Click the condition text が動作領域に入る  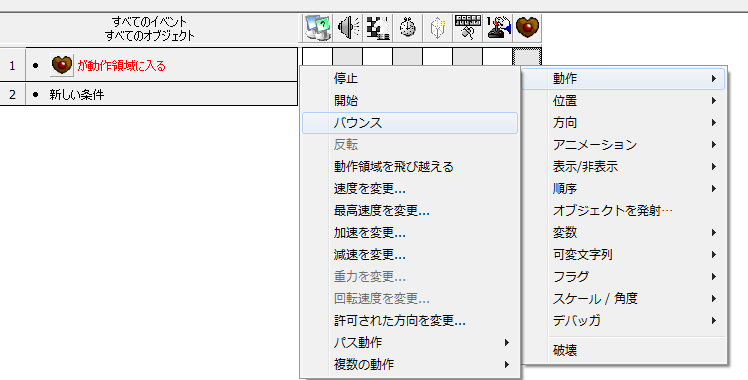[121, 66]
